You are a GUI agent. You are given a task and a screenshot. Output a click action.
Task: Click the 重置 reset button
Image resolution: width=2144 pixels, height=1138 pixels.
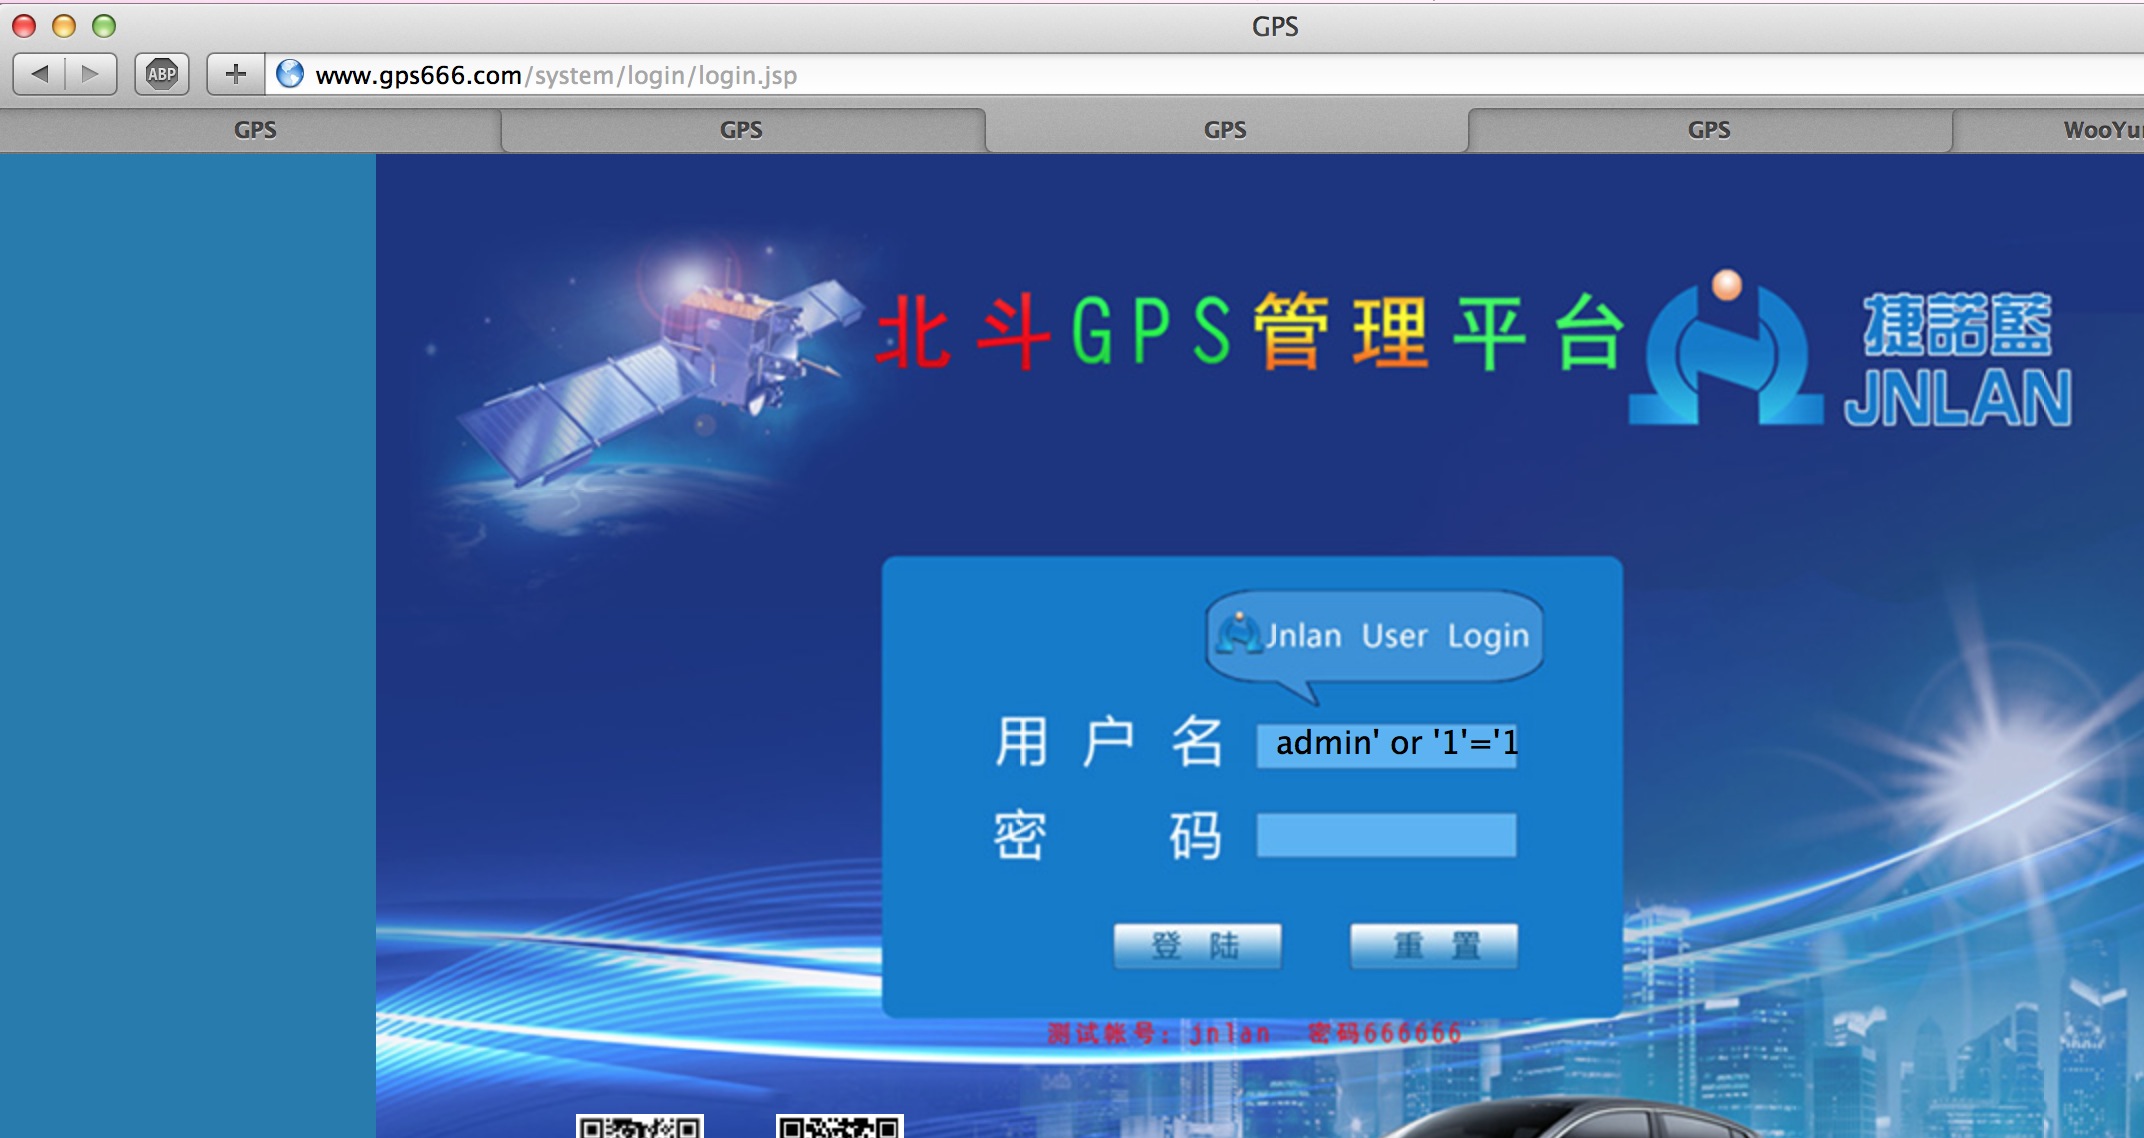(x=1434, y=945)
